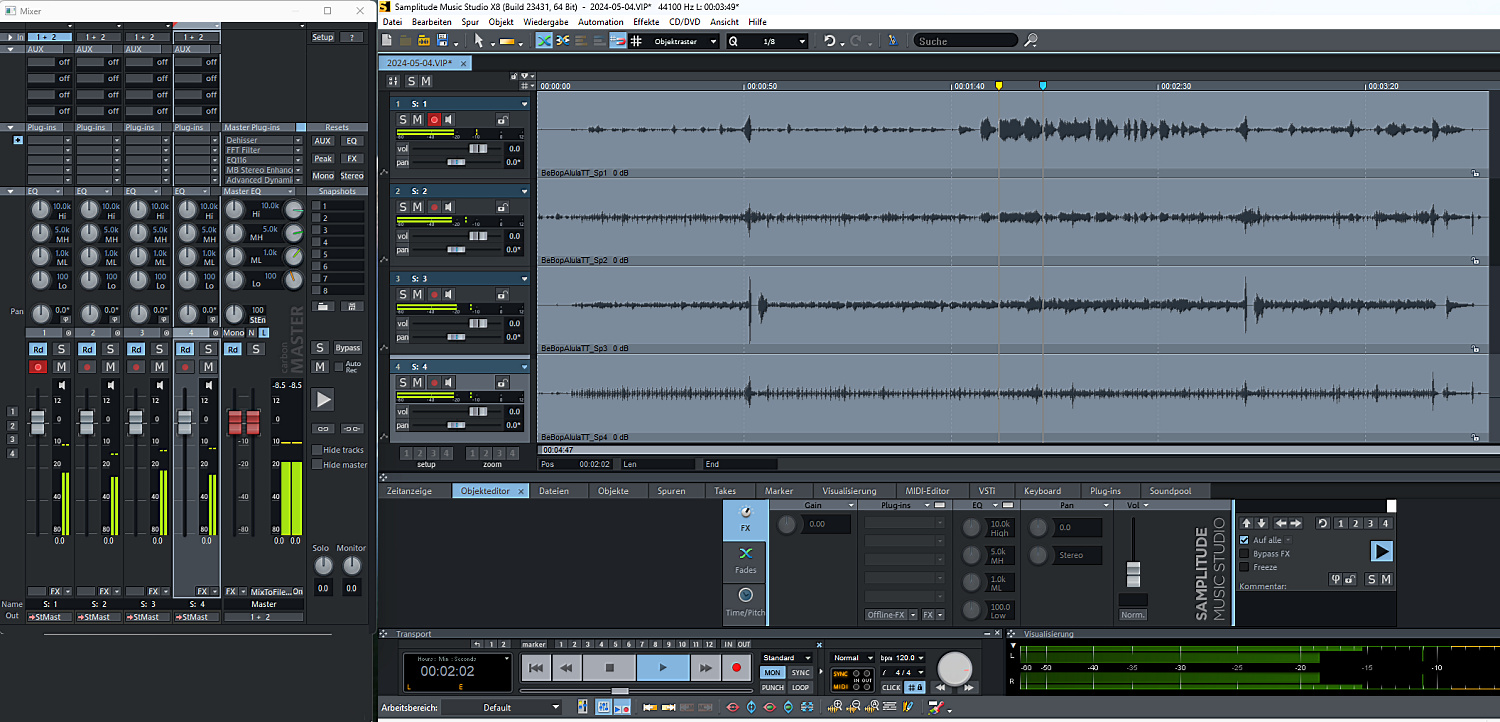Switch to the MIDI-Editor tab
The image size is (1500, 722).
click(x=927, y=491)
